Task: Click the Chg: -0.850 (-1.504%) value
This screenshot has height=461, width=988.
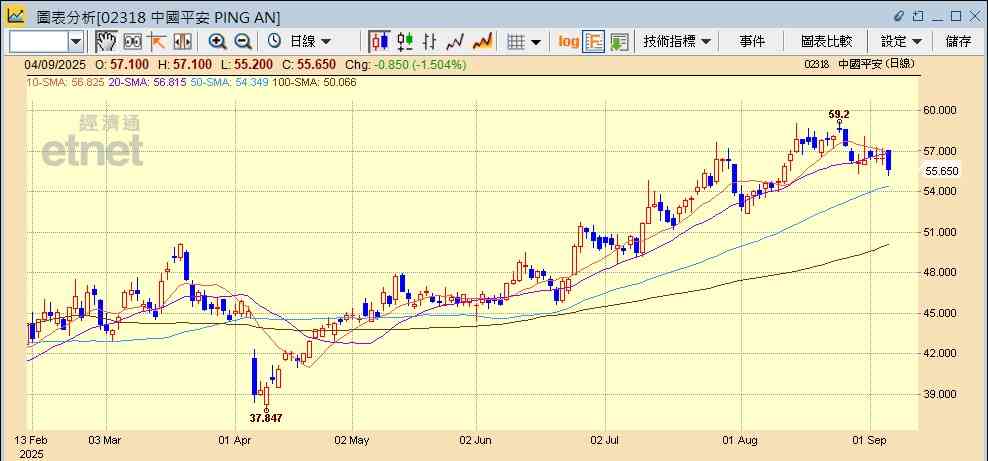Action: (x=406, y=65)
